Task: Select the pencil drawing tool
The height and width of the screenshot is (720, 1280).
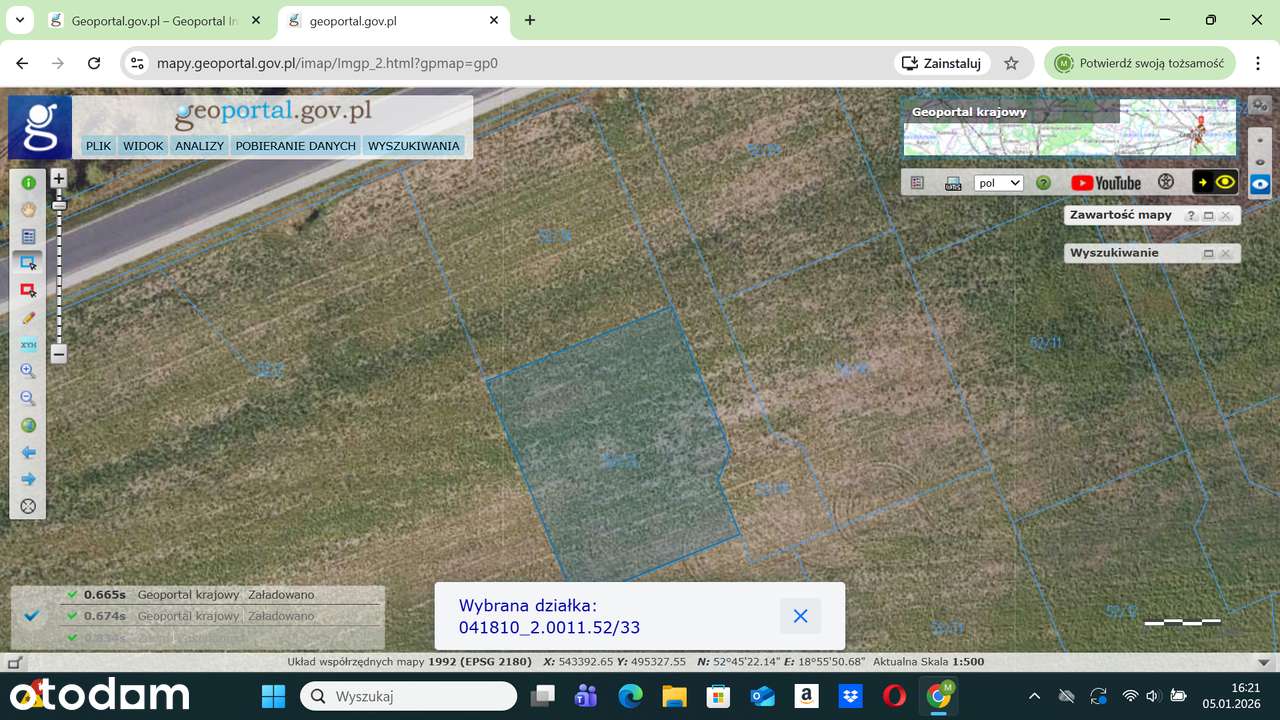Action: coord(28,317)
